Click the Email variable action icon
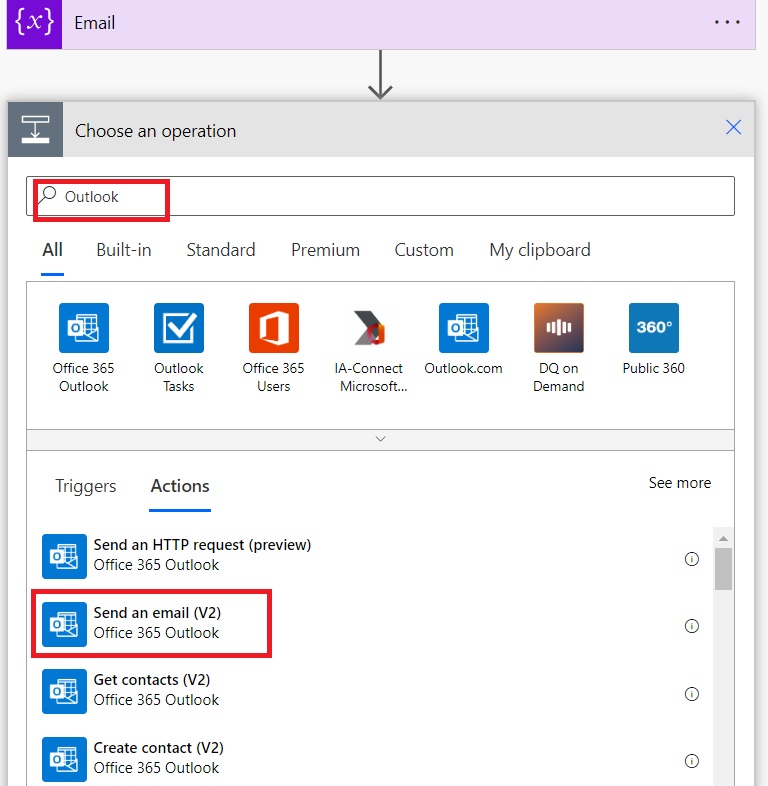The width and height of the screenshot is (768, 786). [x=34, y=23]
